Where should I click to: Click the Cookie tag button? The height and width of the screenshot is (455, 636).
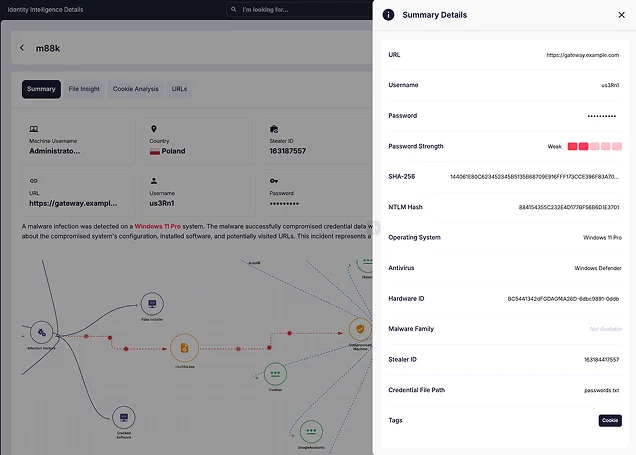[610, 421]
